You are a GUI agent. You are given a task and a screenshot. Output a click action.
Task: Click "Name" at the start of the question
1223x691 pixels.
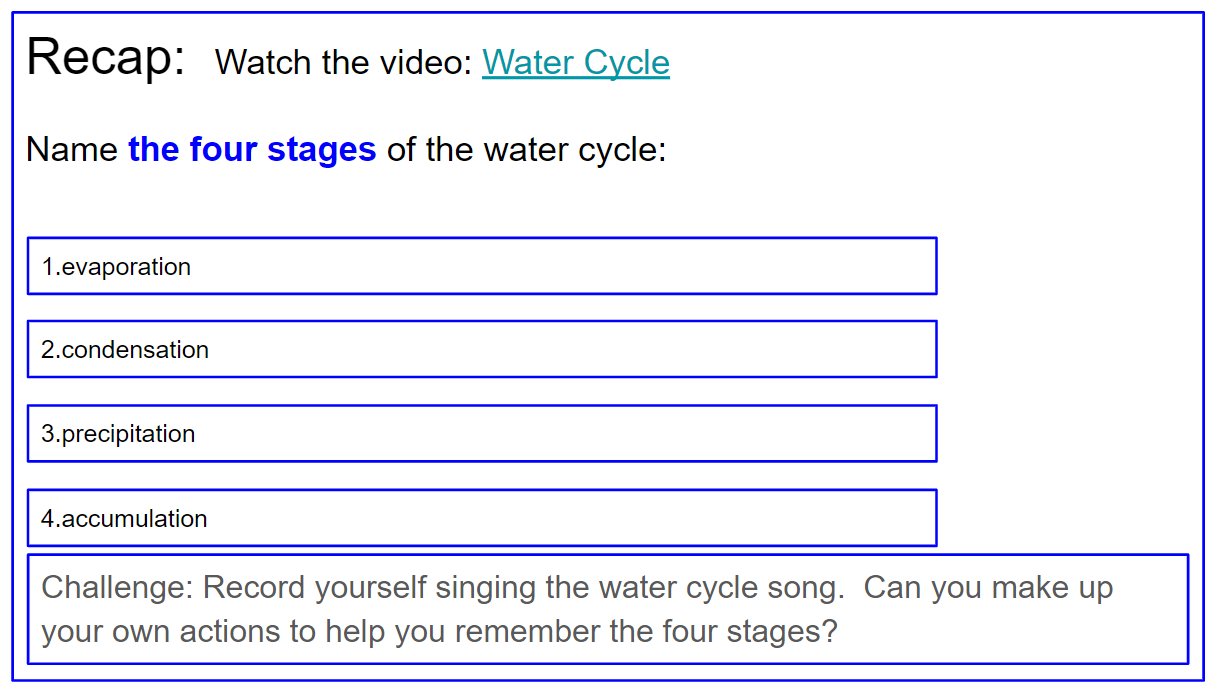pyautogui.click(x=73, y=150)
